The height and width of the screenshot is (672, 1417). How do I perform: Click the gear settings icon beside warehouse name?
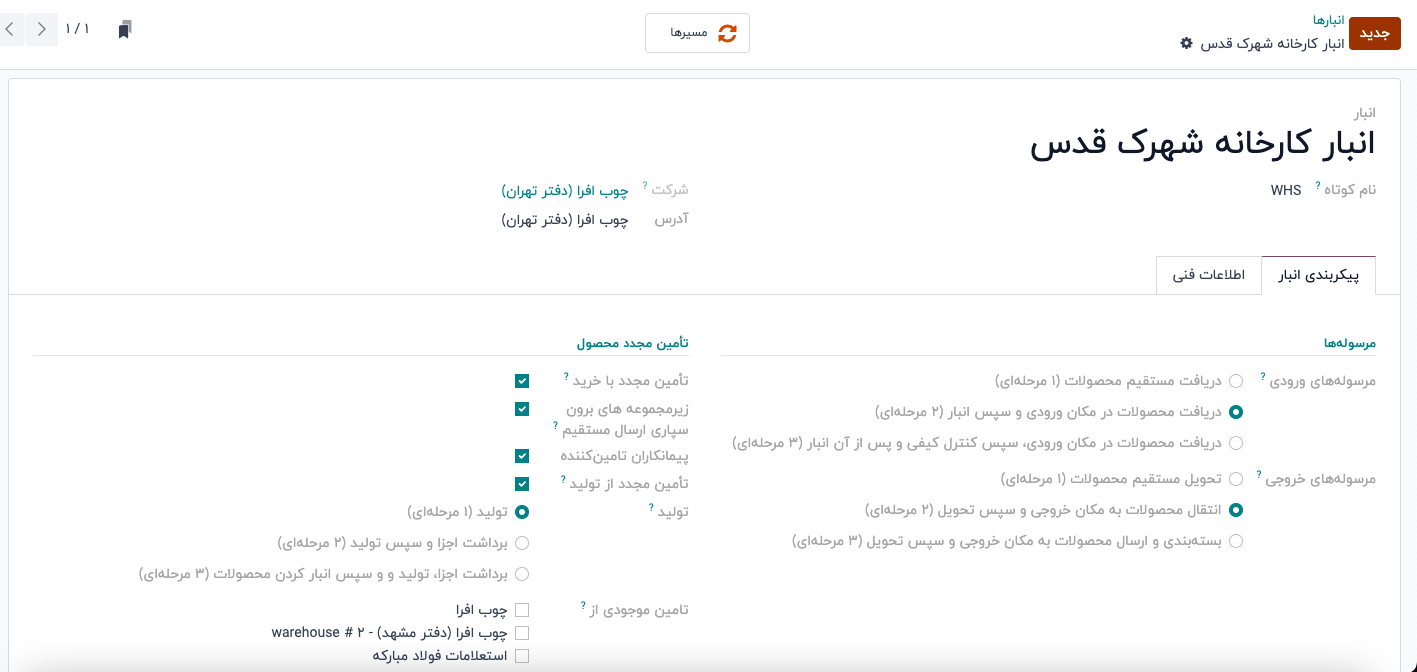pos(1186,44)
